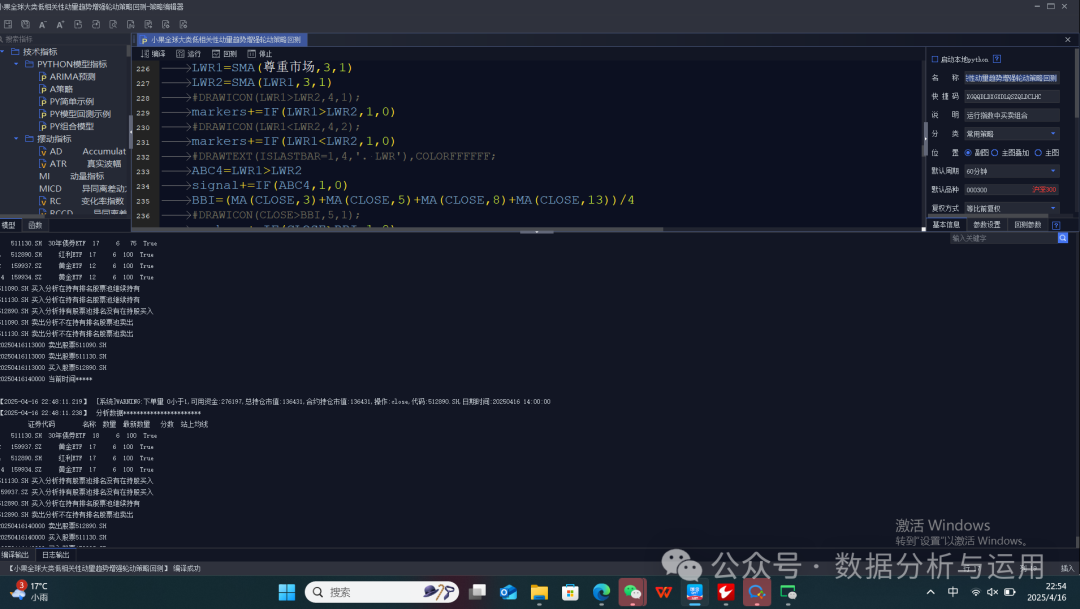
Task: Open WPS Office from taskbar
Action: pyautogui.click(x=663, y=592)
